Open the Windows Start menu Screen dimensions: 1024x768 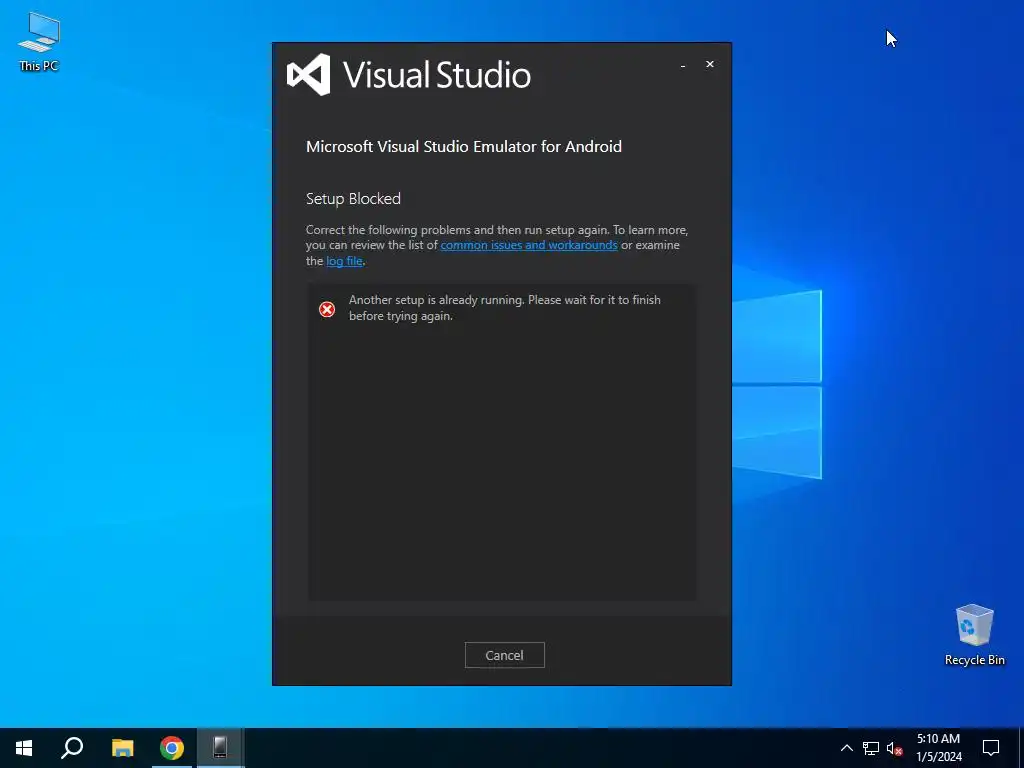(x=24, y=748)
